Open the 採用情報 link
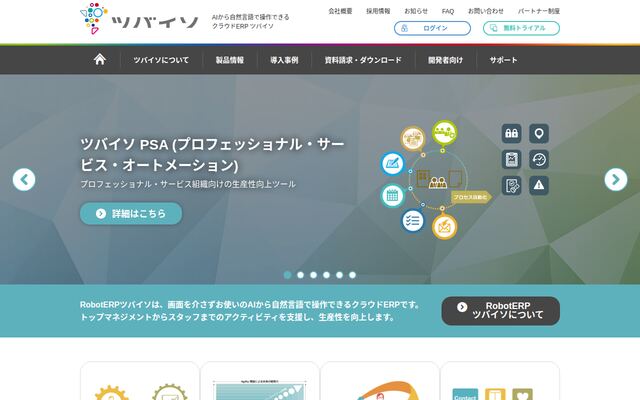The image size is (640, 400). click(378, 11)
